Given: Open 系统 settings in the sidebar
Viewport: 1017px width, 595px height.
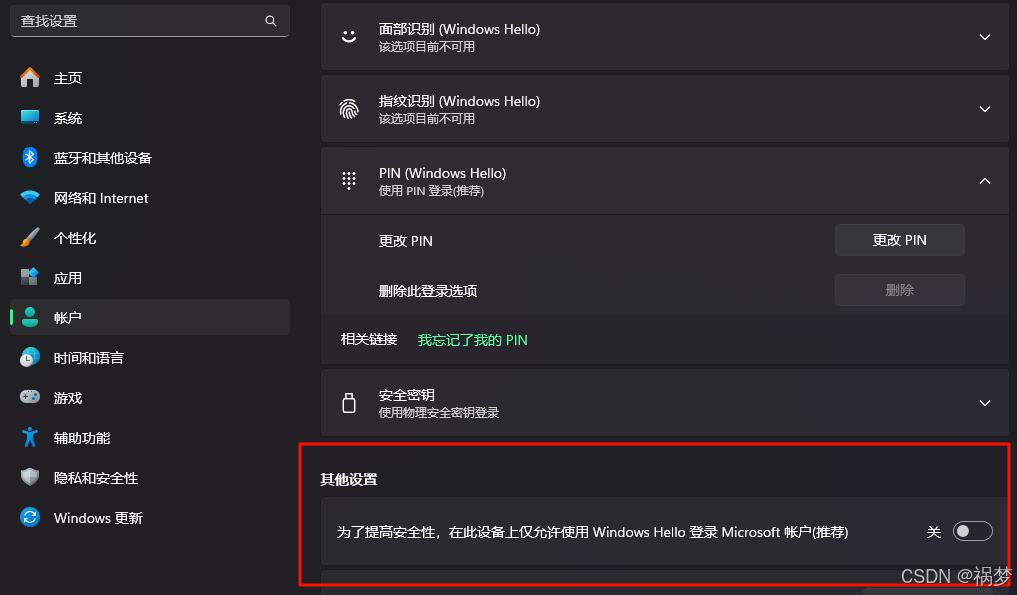Looking at the screenshot, I should (150, 118).
